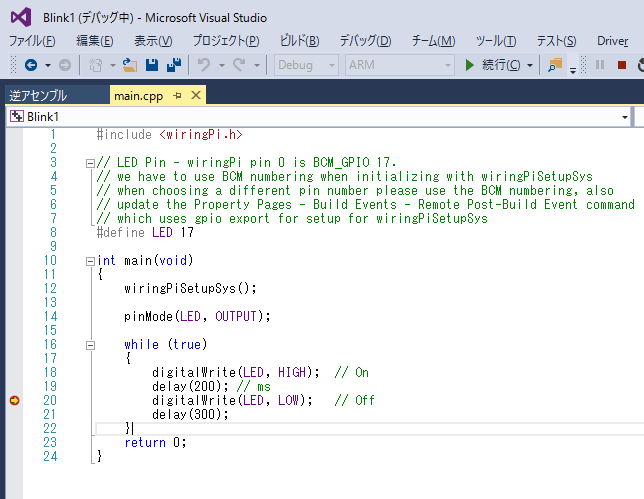
Task: Open the Undo history dropdown arrow
Action: [x=222, y=65]
